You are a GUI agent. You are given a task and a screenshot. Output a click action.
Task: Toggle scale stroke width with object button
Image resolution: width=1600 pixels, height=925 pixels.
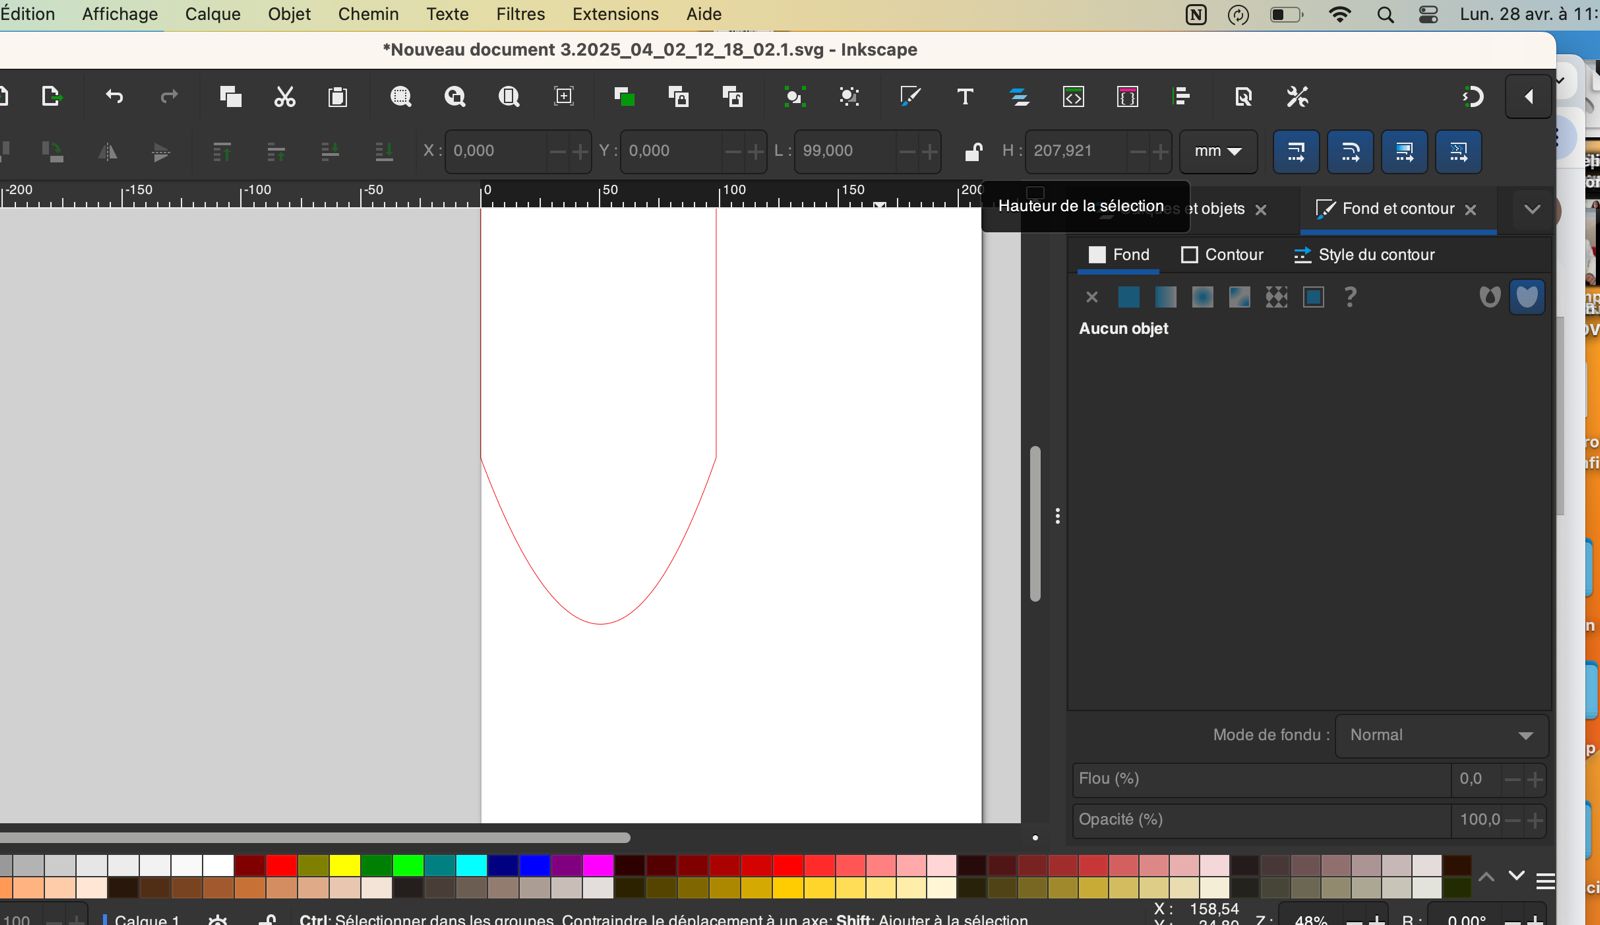[1296, 152]
